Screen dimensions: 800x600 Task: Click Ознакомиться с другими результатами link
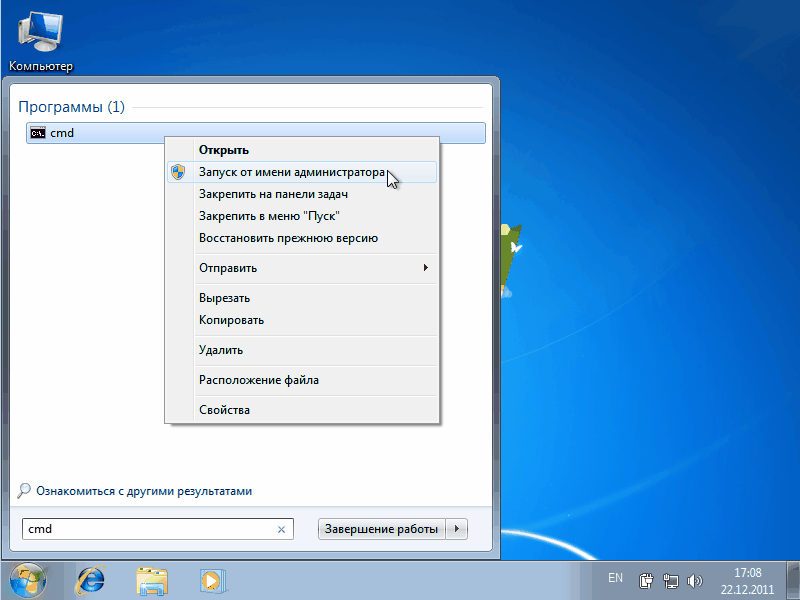tap(144, 491)
